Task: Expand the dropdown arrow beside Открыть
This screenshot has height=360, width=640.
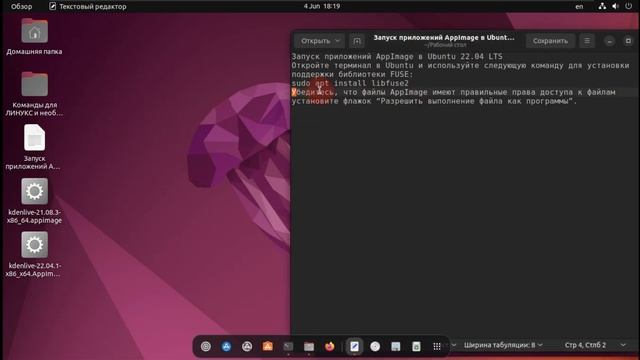Action: click(338, 41)
